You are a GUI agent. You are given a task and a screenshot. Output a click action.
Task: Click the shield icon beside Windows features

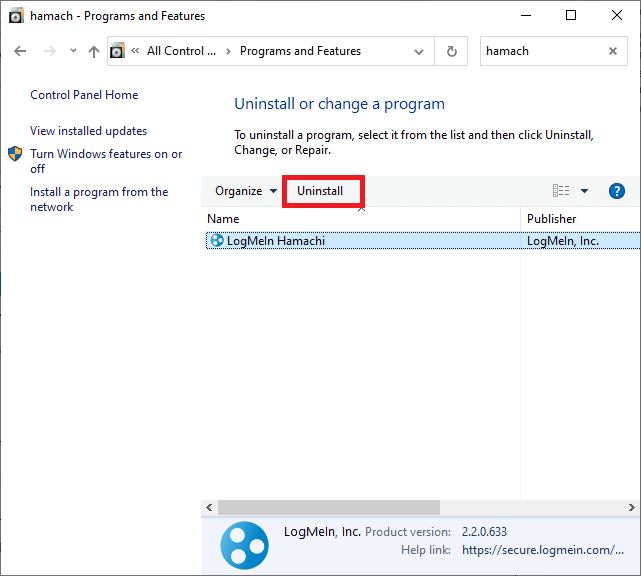(15, 154)
